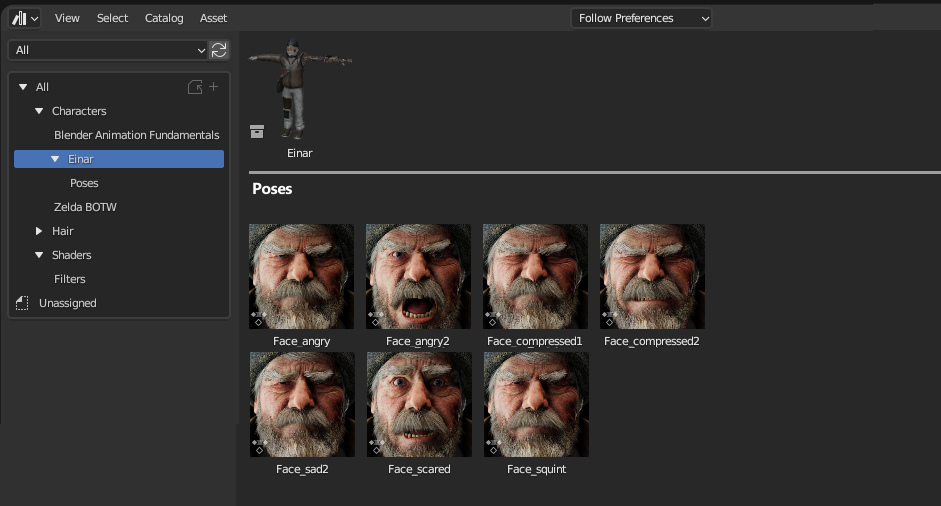Image resolution: width=941 pixels, height=506 pixels.
Task: Click pose action icon on Face_angry thumbnail
Action: coord(258,318)
